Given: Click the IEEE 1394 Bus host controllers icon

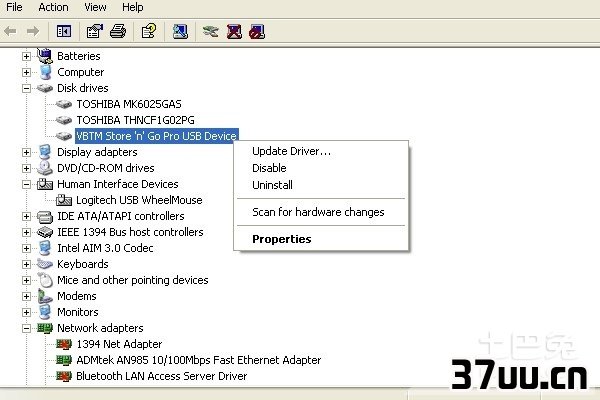Looking at the screenshot, I should click(45, 232).
